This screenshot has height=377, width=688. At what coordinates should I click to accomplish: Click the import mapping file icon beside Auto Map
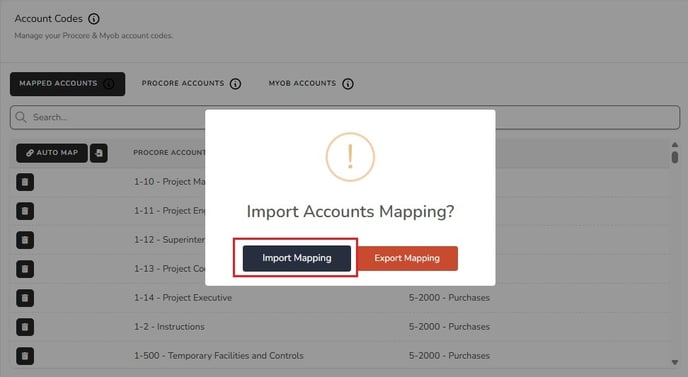pyautogui.click(x=99, y=153)
